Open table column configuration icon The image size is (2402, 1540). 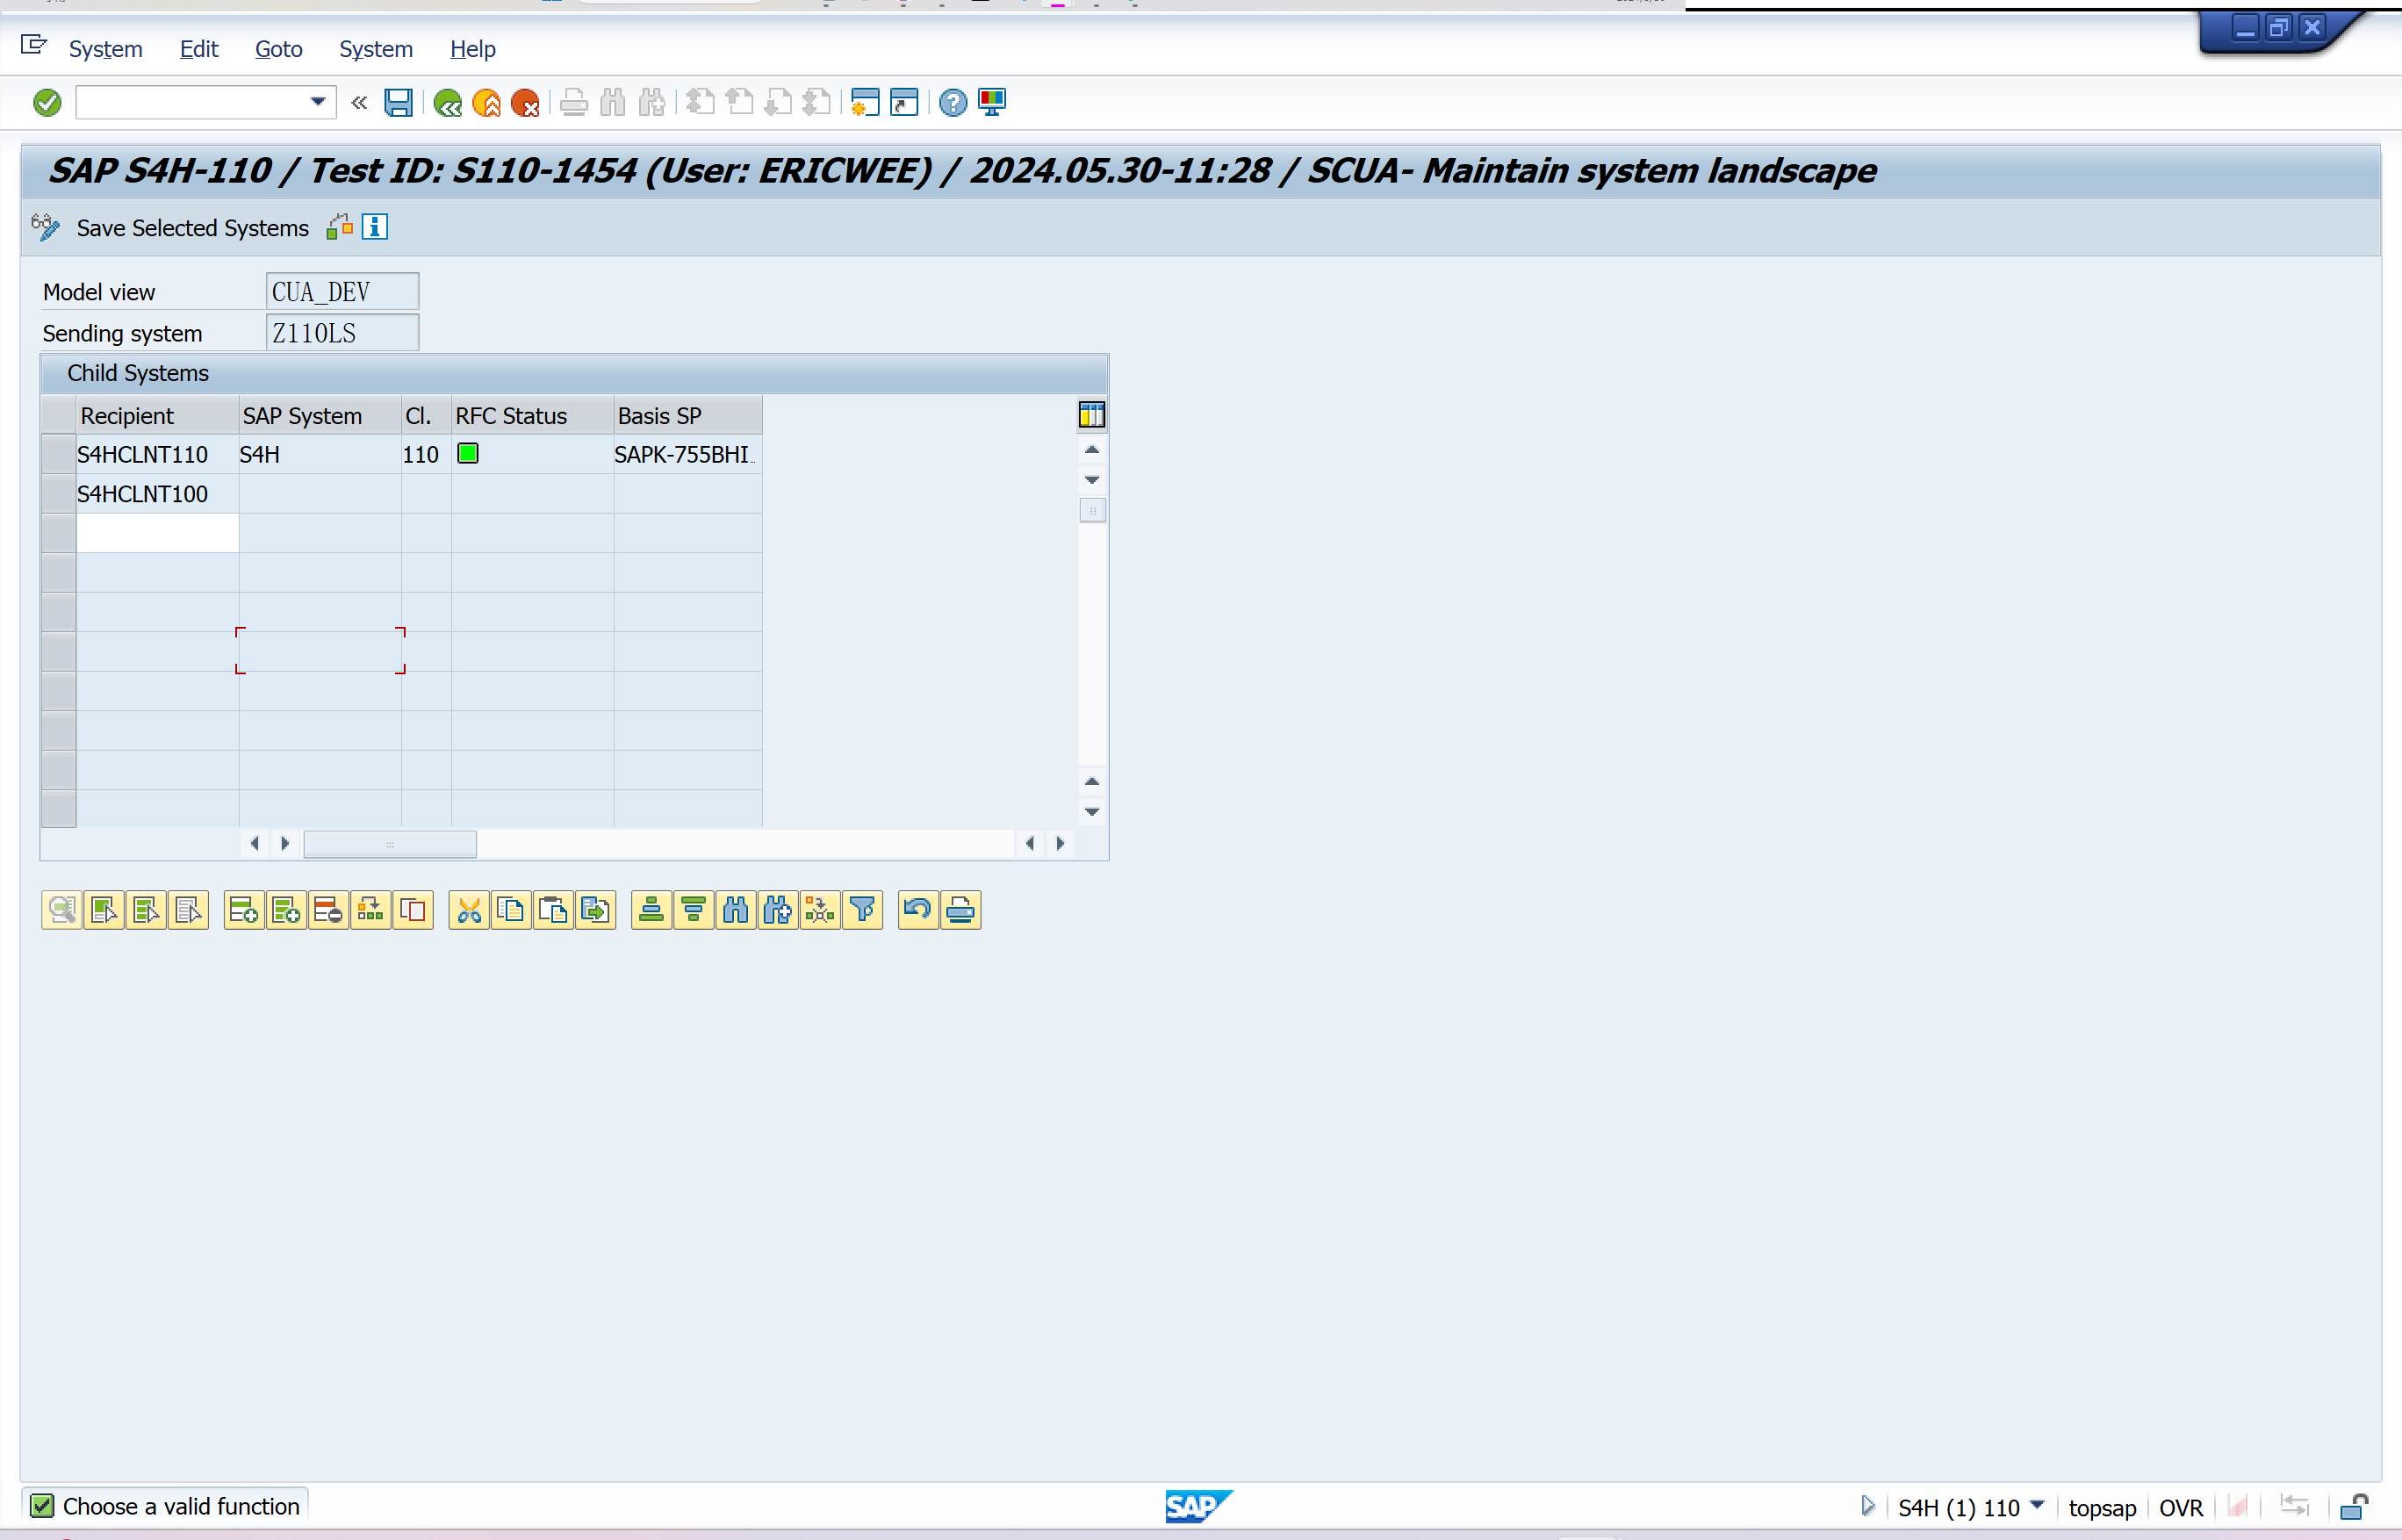(x=1091, y=415)
